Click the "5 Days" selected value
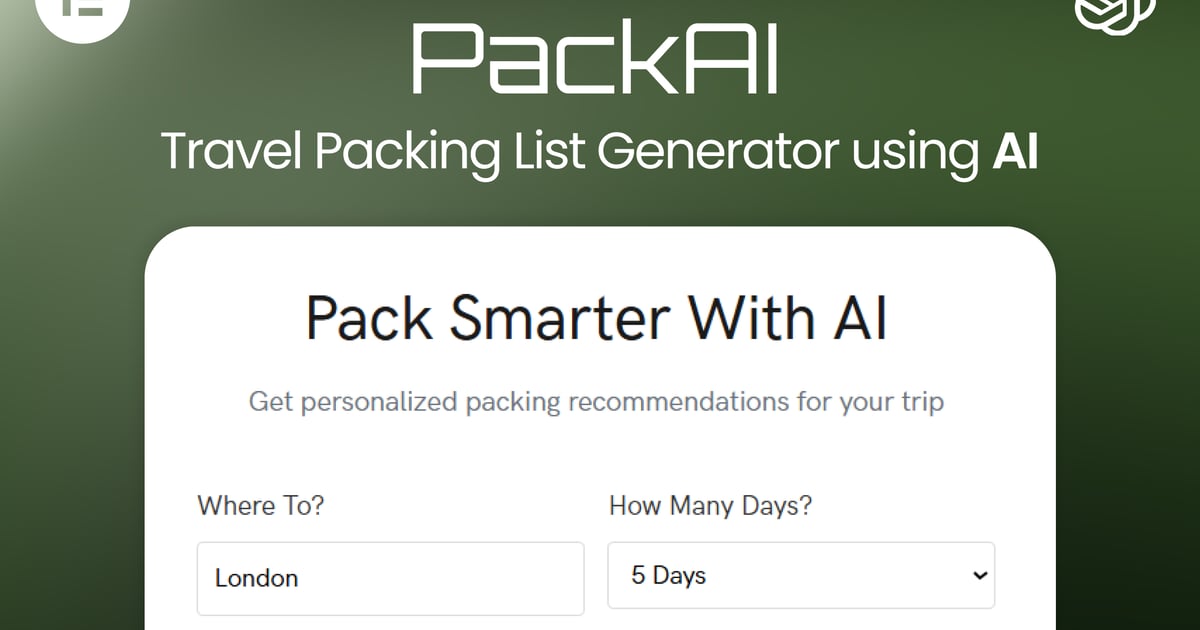Screen dimensions: 1200x630 click(668, 576)
